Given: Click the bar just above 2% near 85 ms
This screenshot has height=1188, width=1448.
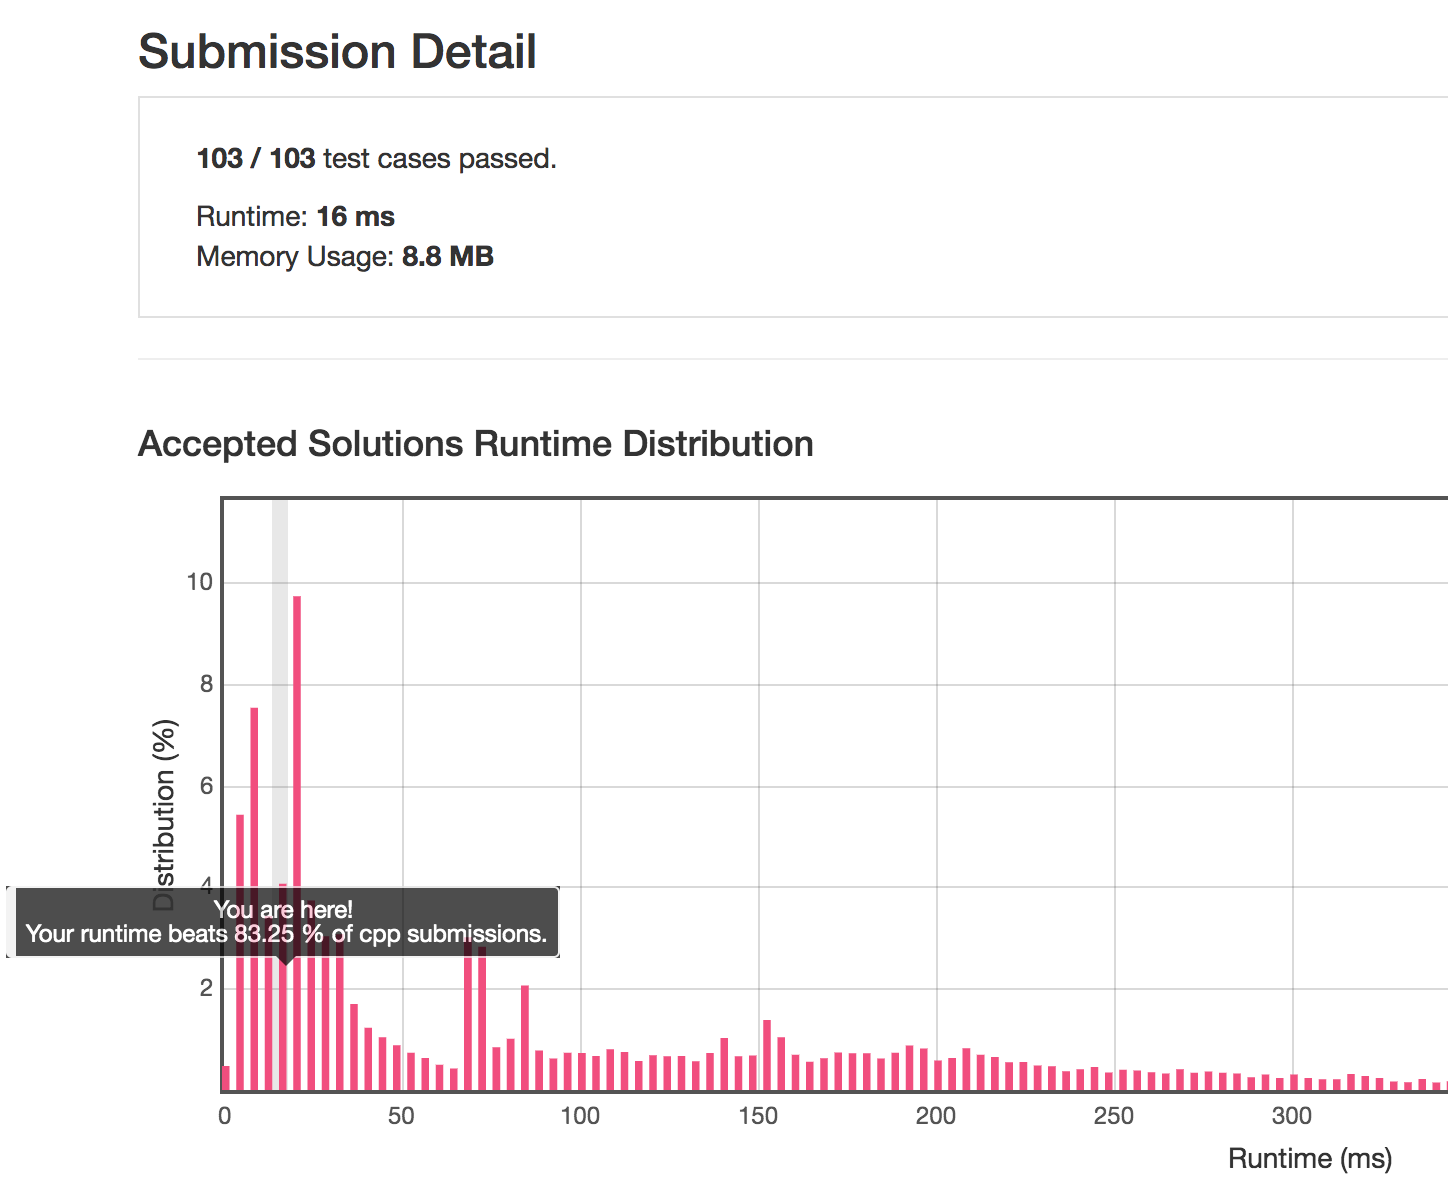Looking at the screenshot, I should click(525, 1038).
